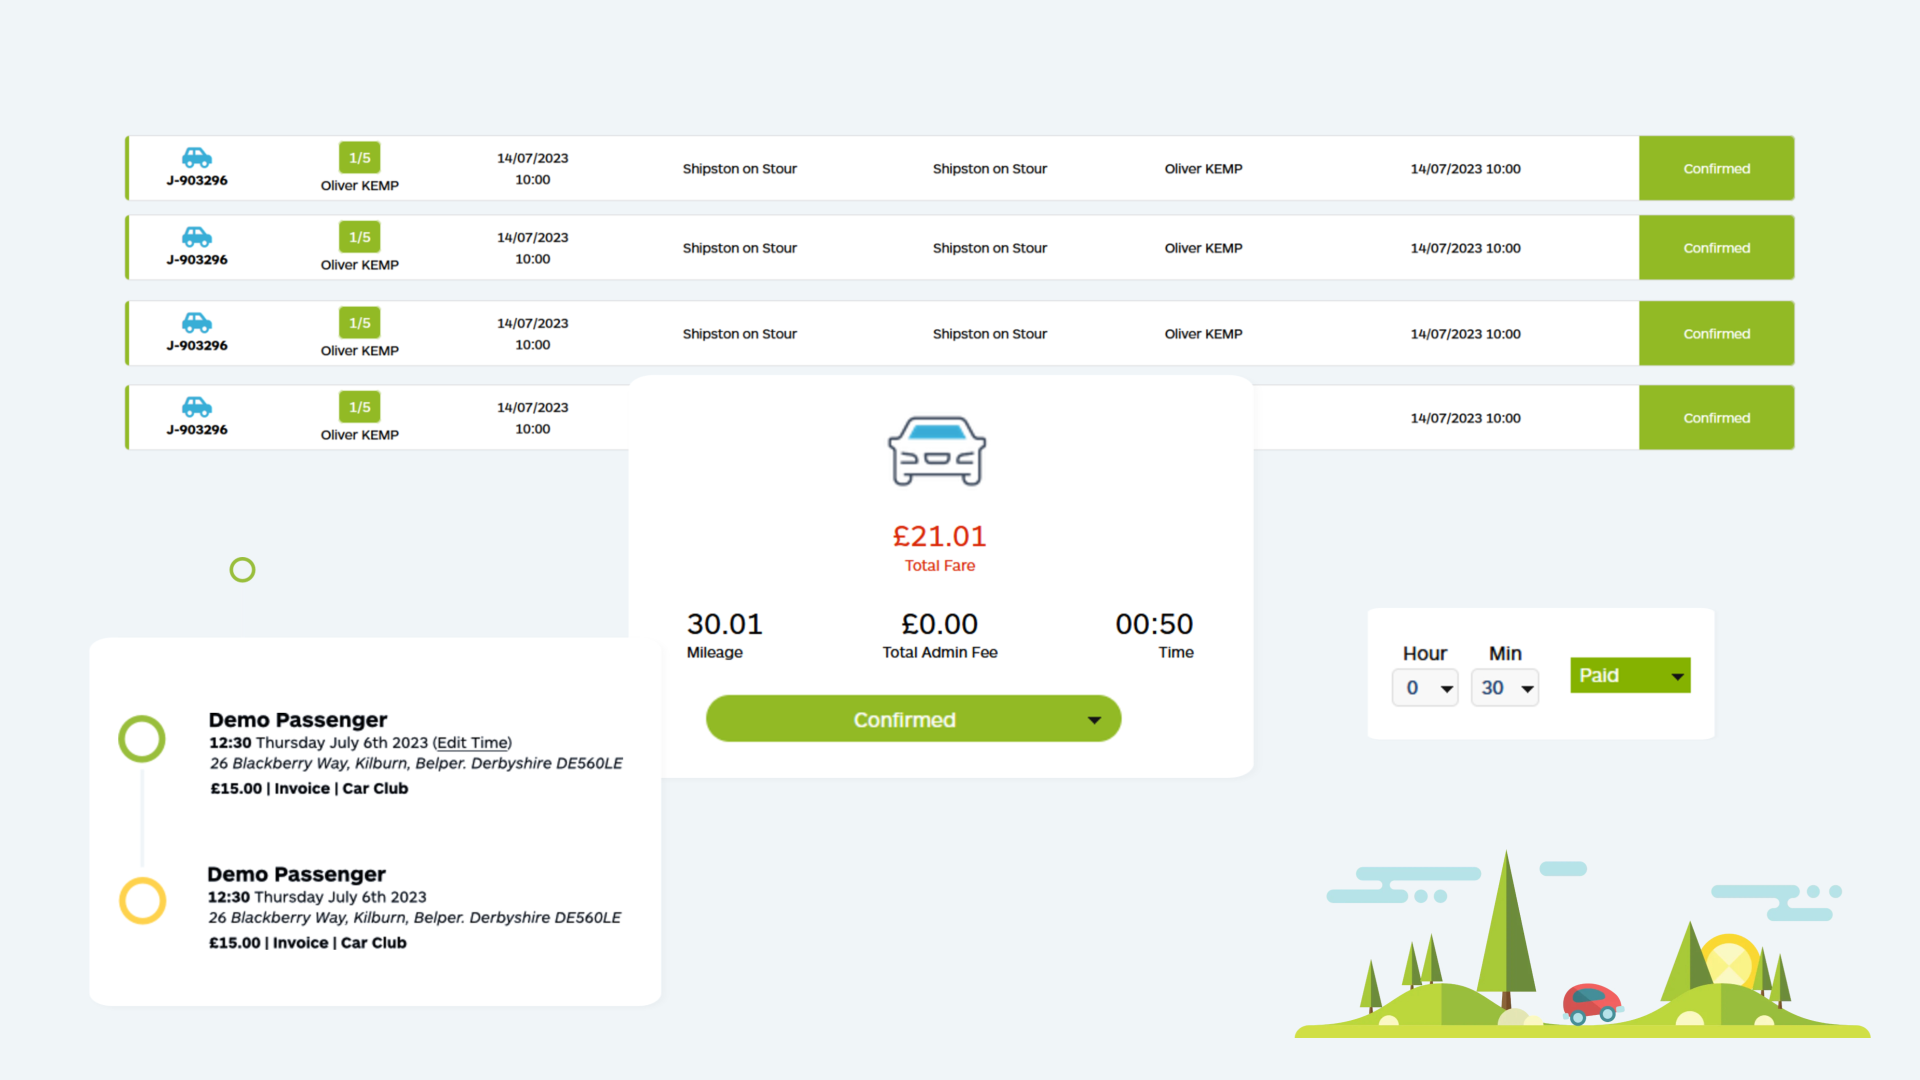Click the 1/5 badge in the third job row

pos(360,323)
